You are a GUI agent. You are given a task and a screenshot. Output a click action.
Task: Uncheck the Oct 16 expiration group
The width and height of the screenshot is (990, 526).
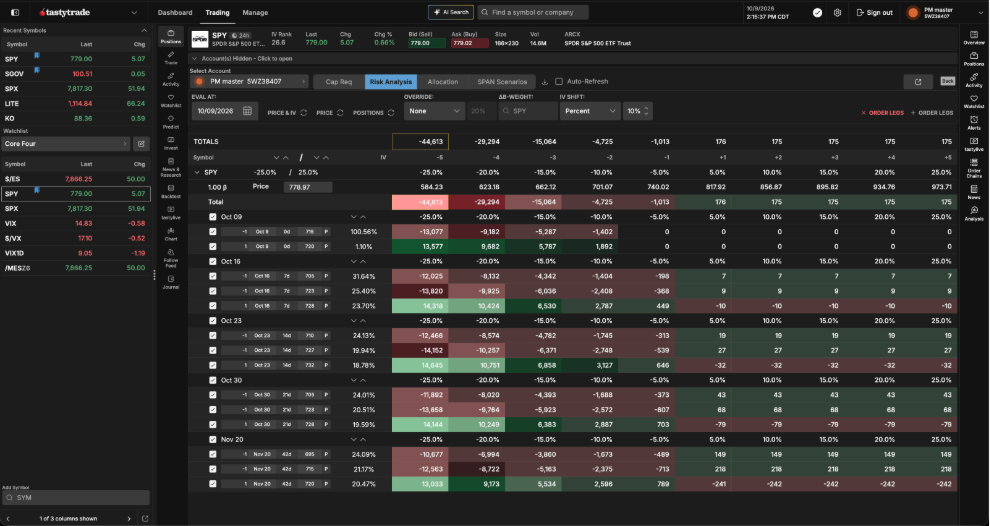213,261
